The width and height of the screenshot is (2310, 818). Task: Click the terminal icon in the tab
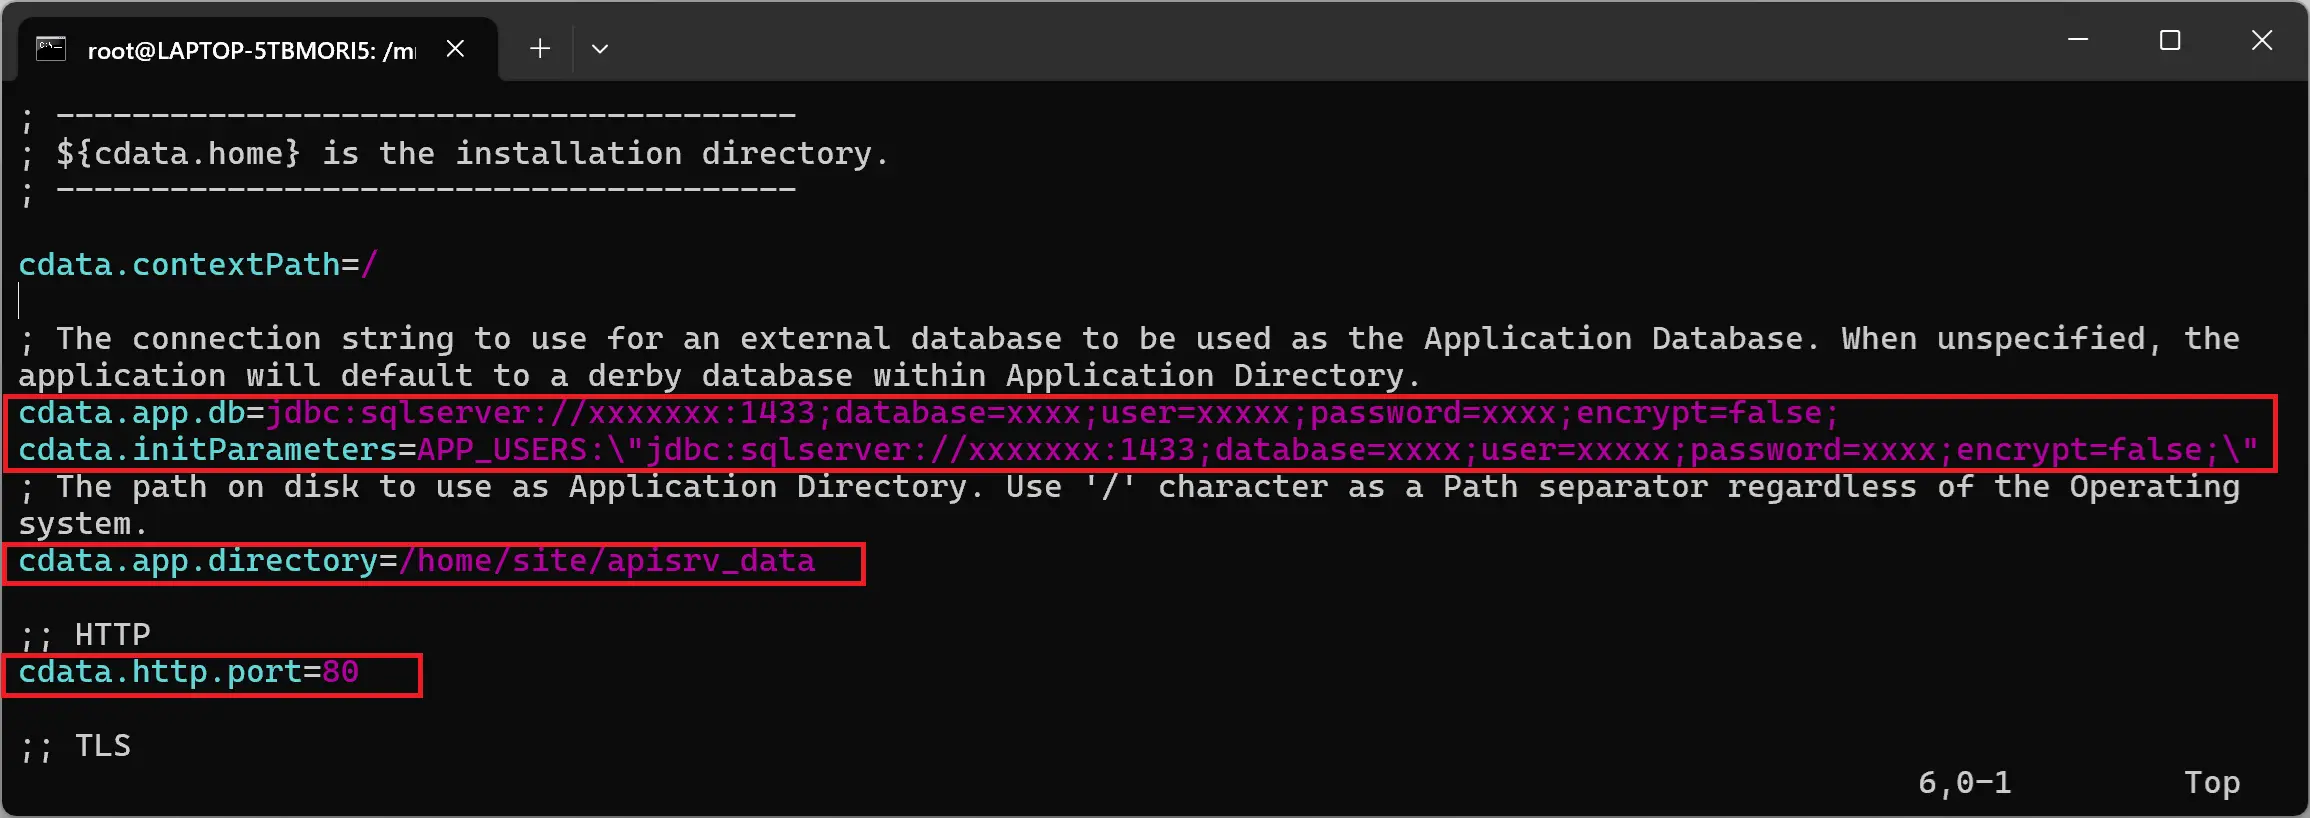(x=51, y=49)
